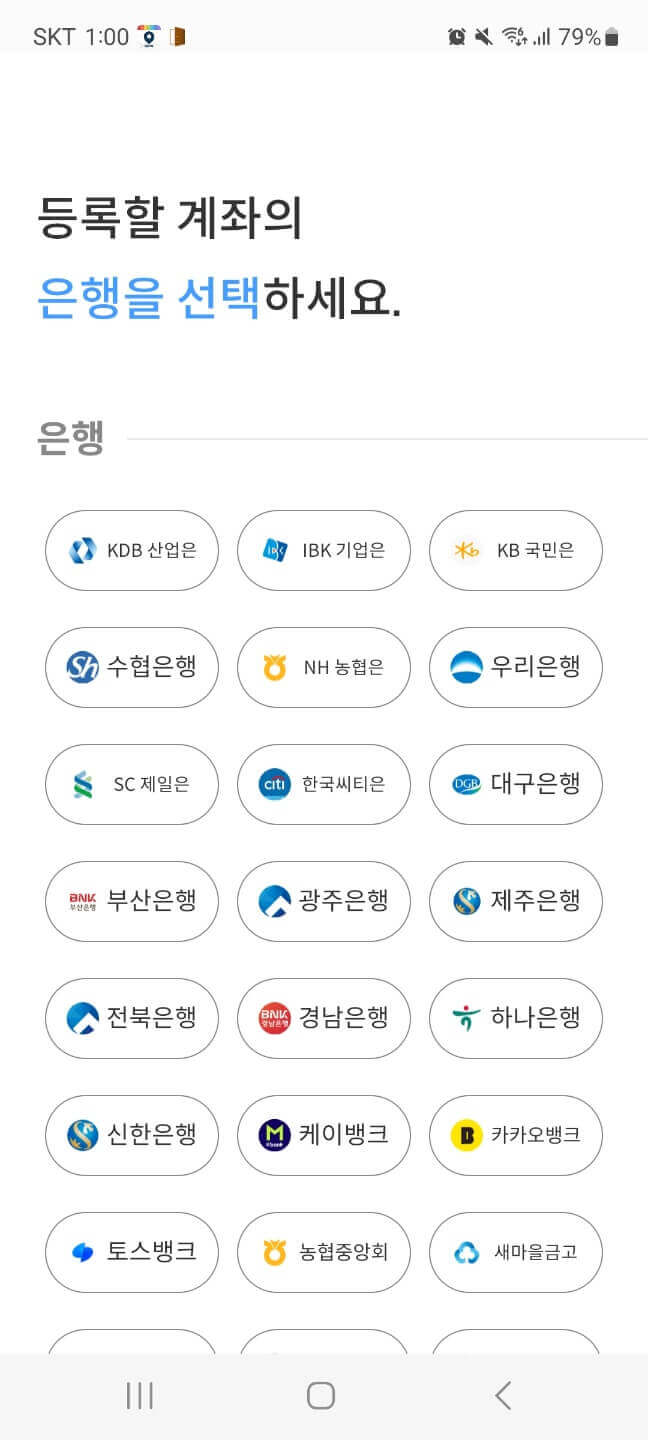The image size is (648, 1440).
Task: Tap the 신한은행 bank button
Action: pos(132,1135)
